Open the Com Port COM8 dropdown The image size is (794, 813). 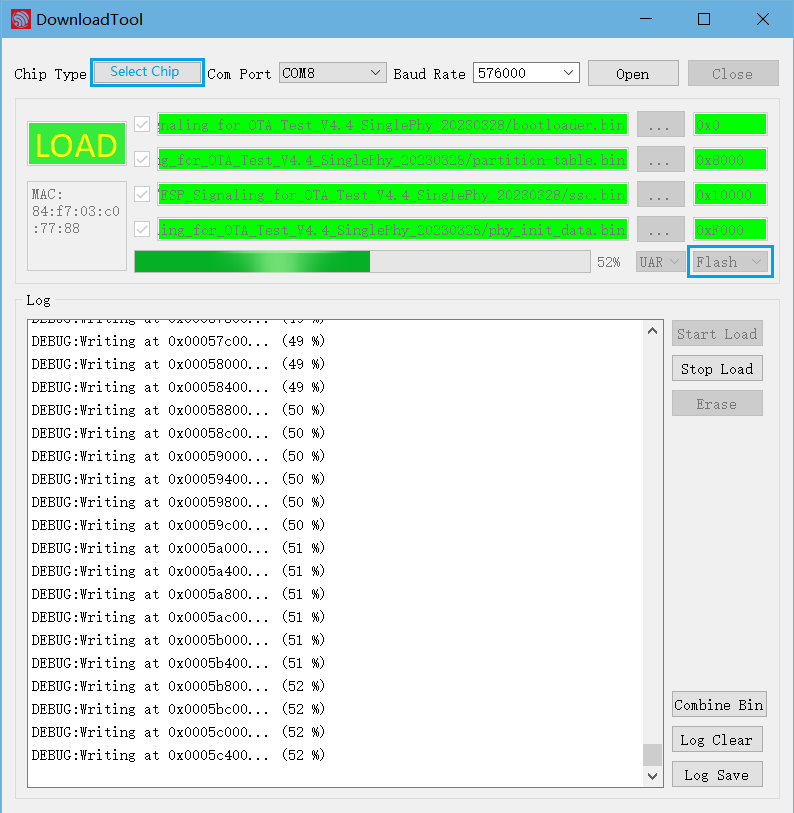[x=332, y=73]
